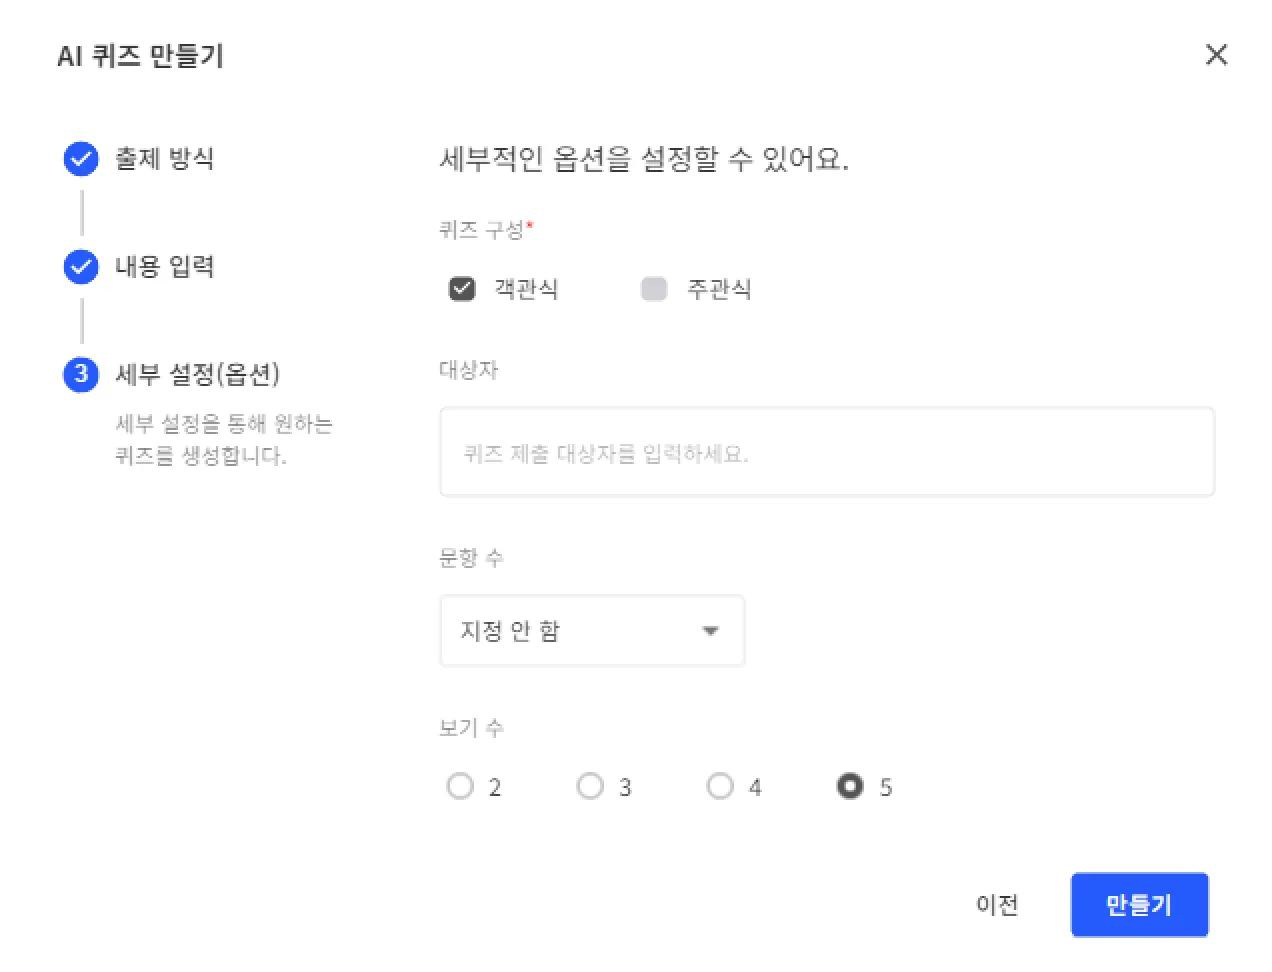The height and width of the screenshot is (972, 1272).
Task: Click the 주관식 label text
Action: pos(719,289)
